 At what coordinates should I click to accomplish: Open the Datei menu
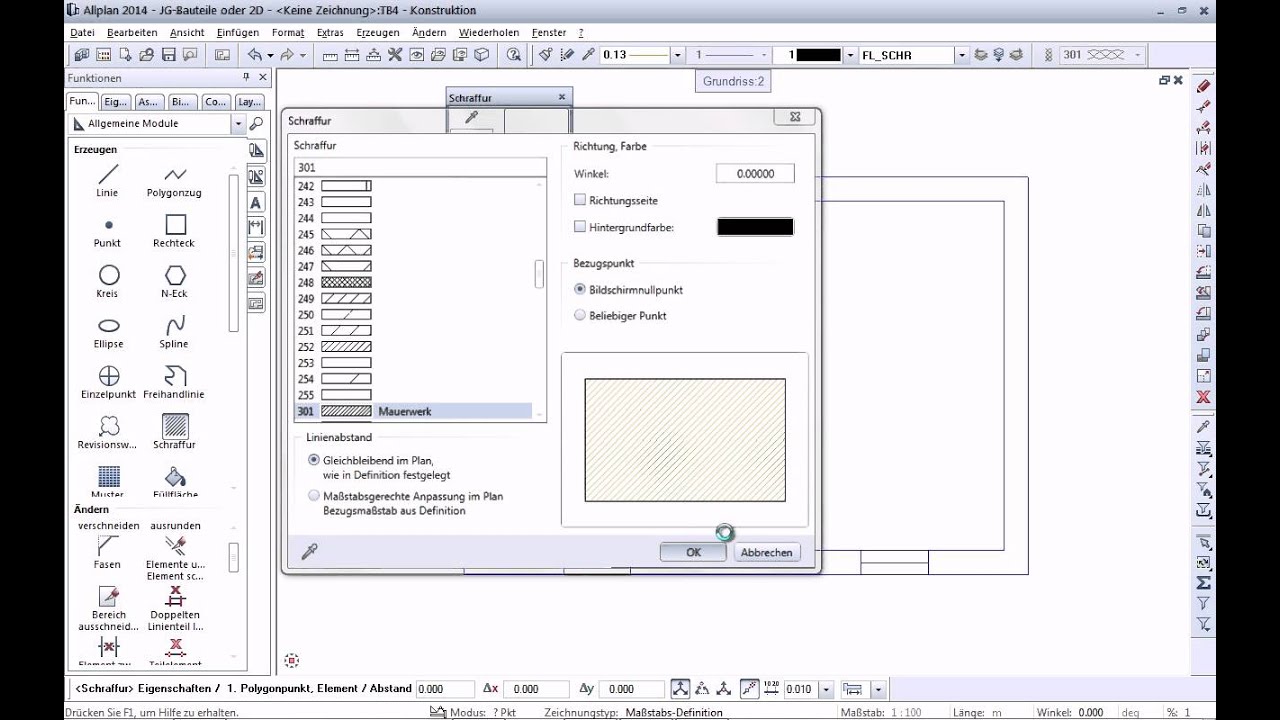coord(82,32)
